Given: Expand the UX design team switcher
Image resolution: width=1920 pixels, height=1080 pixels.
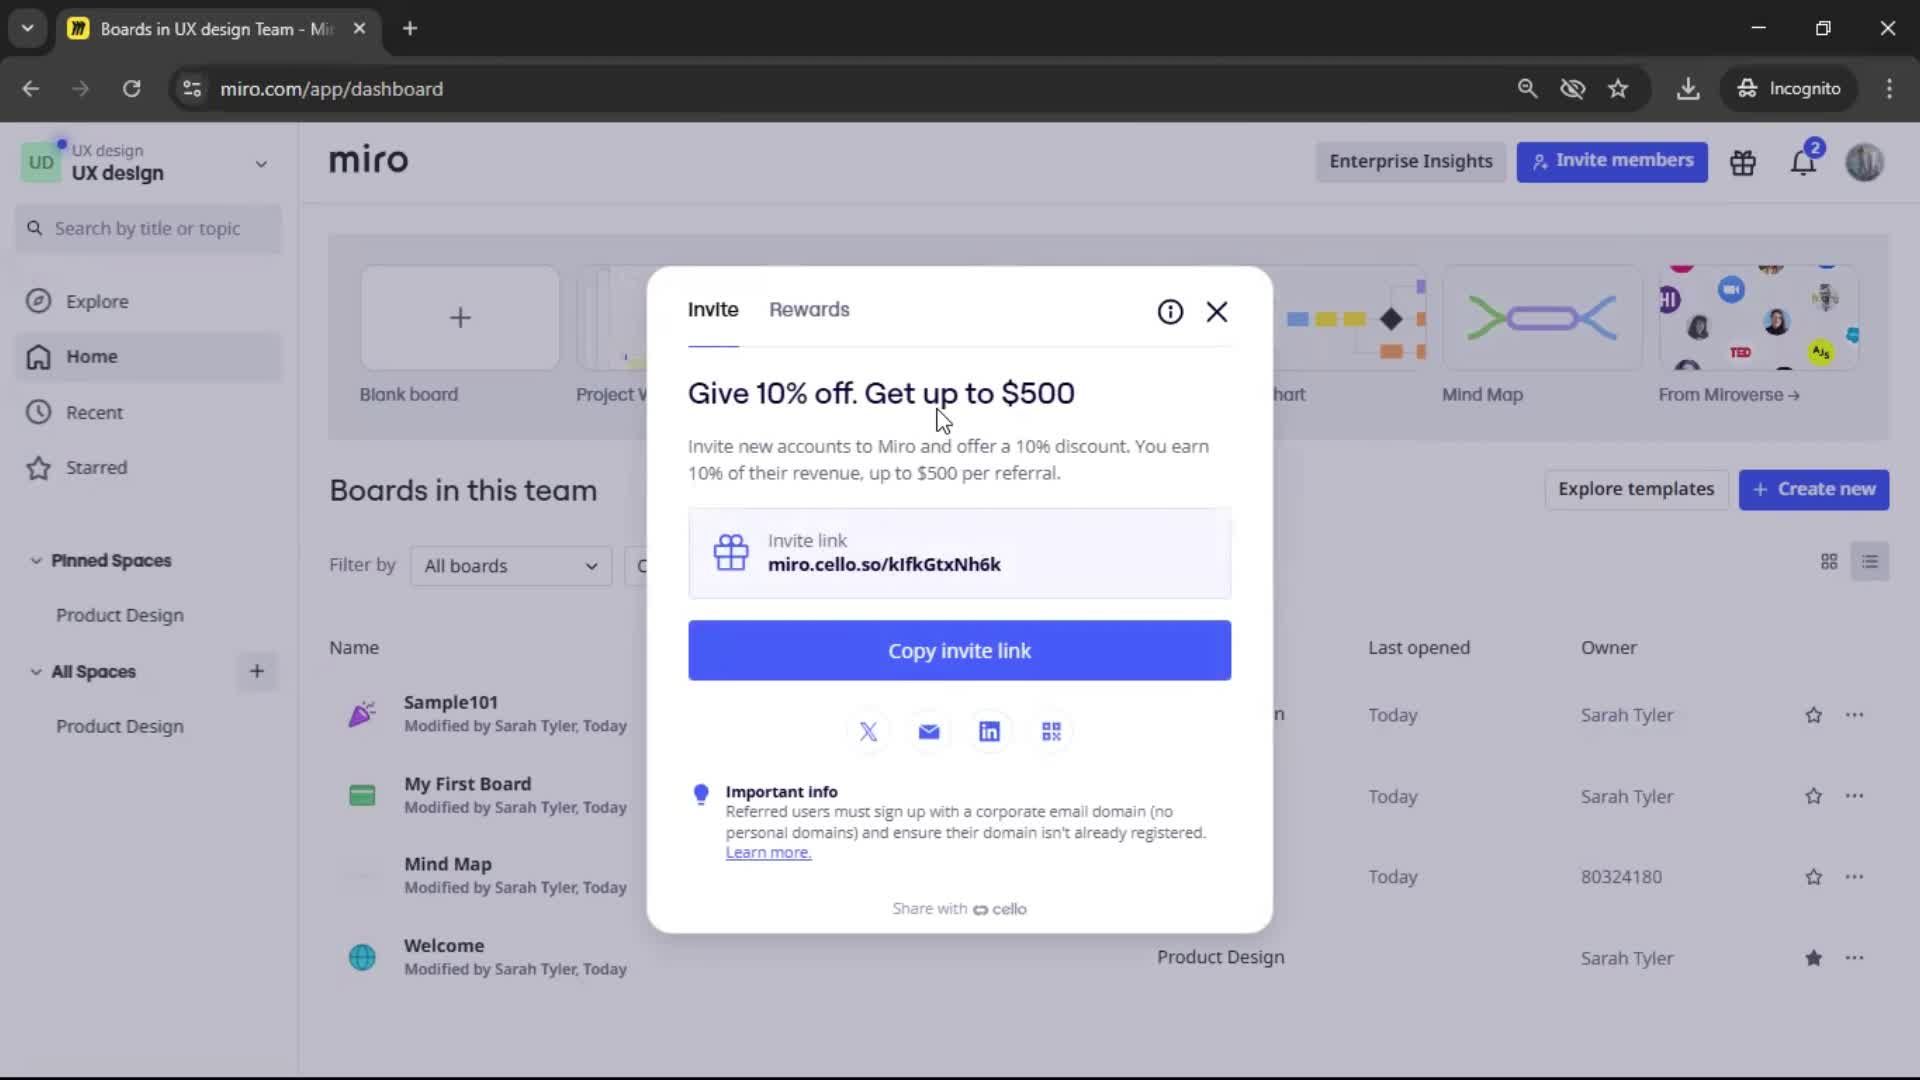Looking at the screenshot, I should pyautogui.click(x=261, y=164).
